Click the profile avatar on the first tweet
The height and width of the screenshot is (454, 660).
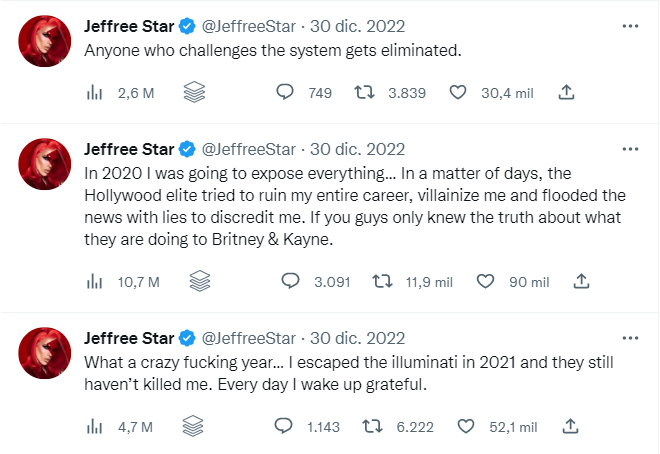tap(46, 40)
